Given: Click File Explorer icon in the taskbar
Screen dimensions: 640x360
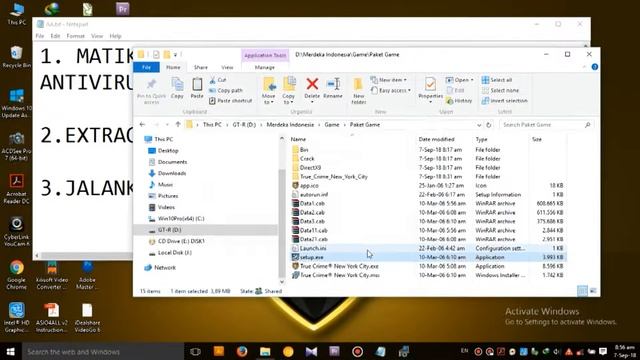Looking at the screenshot, I should point(265,351).
